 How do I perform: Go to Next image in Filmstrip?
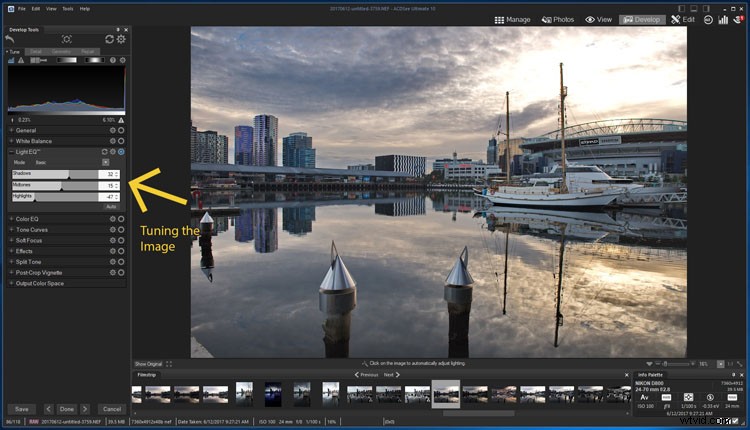392,375
